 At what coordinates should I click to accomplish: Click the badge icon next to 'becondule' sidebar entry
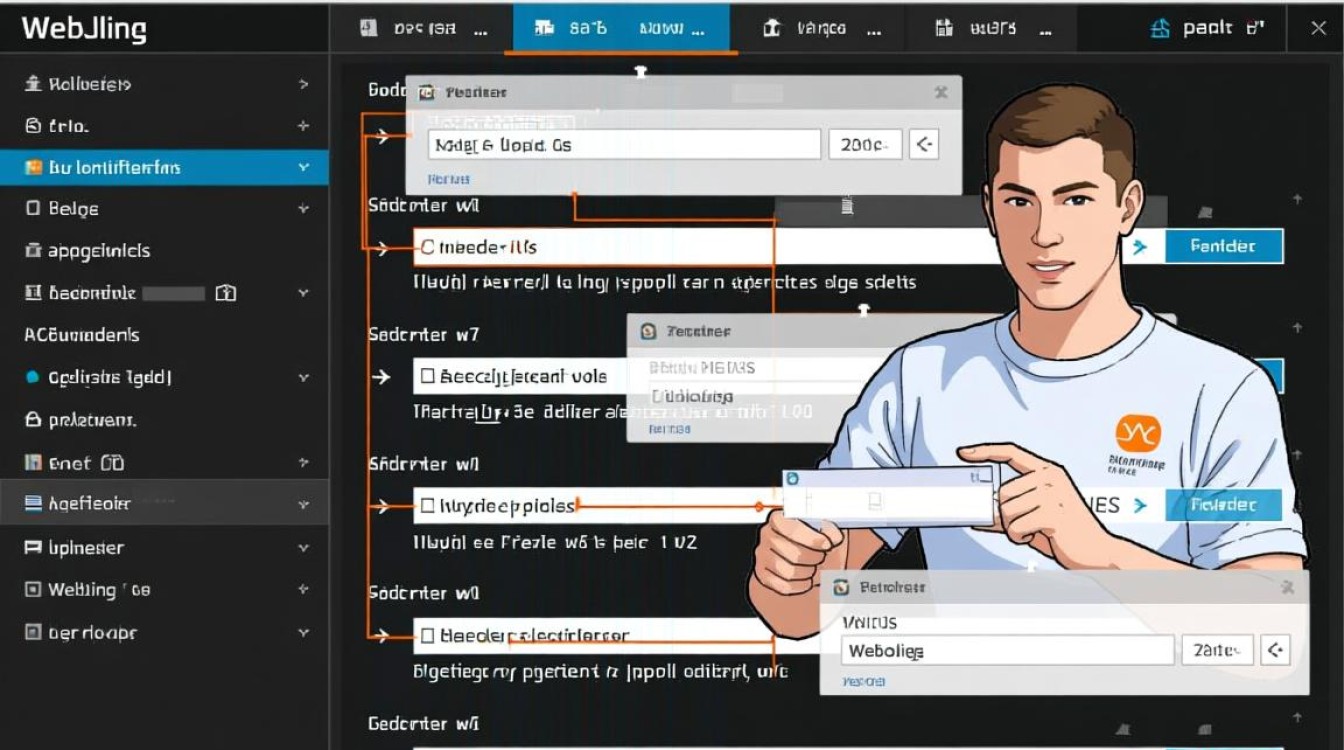(225, 292)
